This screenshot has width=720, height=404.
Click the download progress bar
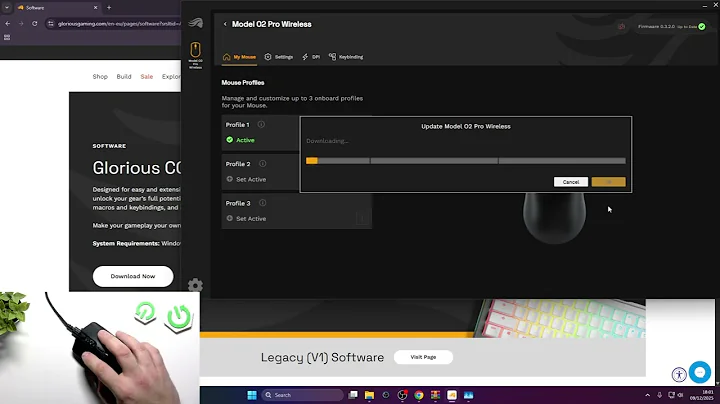coord(466,161)
